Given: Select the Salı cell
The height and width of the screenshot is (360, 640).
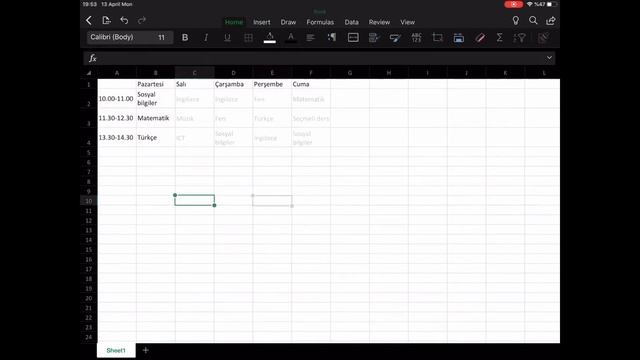Looking at the screenshot, I should [x=195, y=84].
